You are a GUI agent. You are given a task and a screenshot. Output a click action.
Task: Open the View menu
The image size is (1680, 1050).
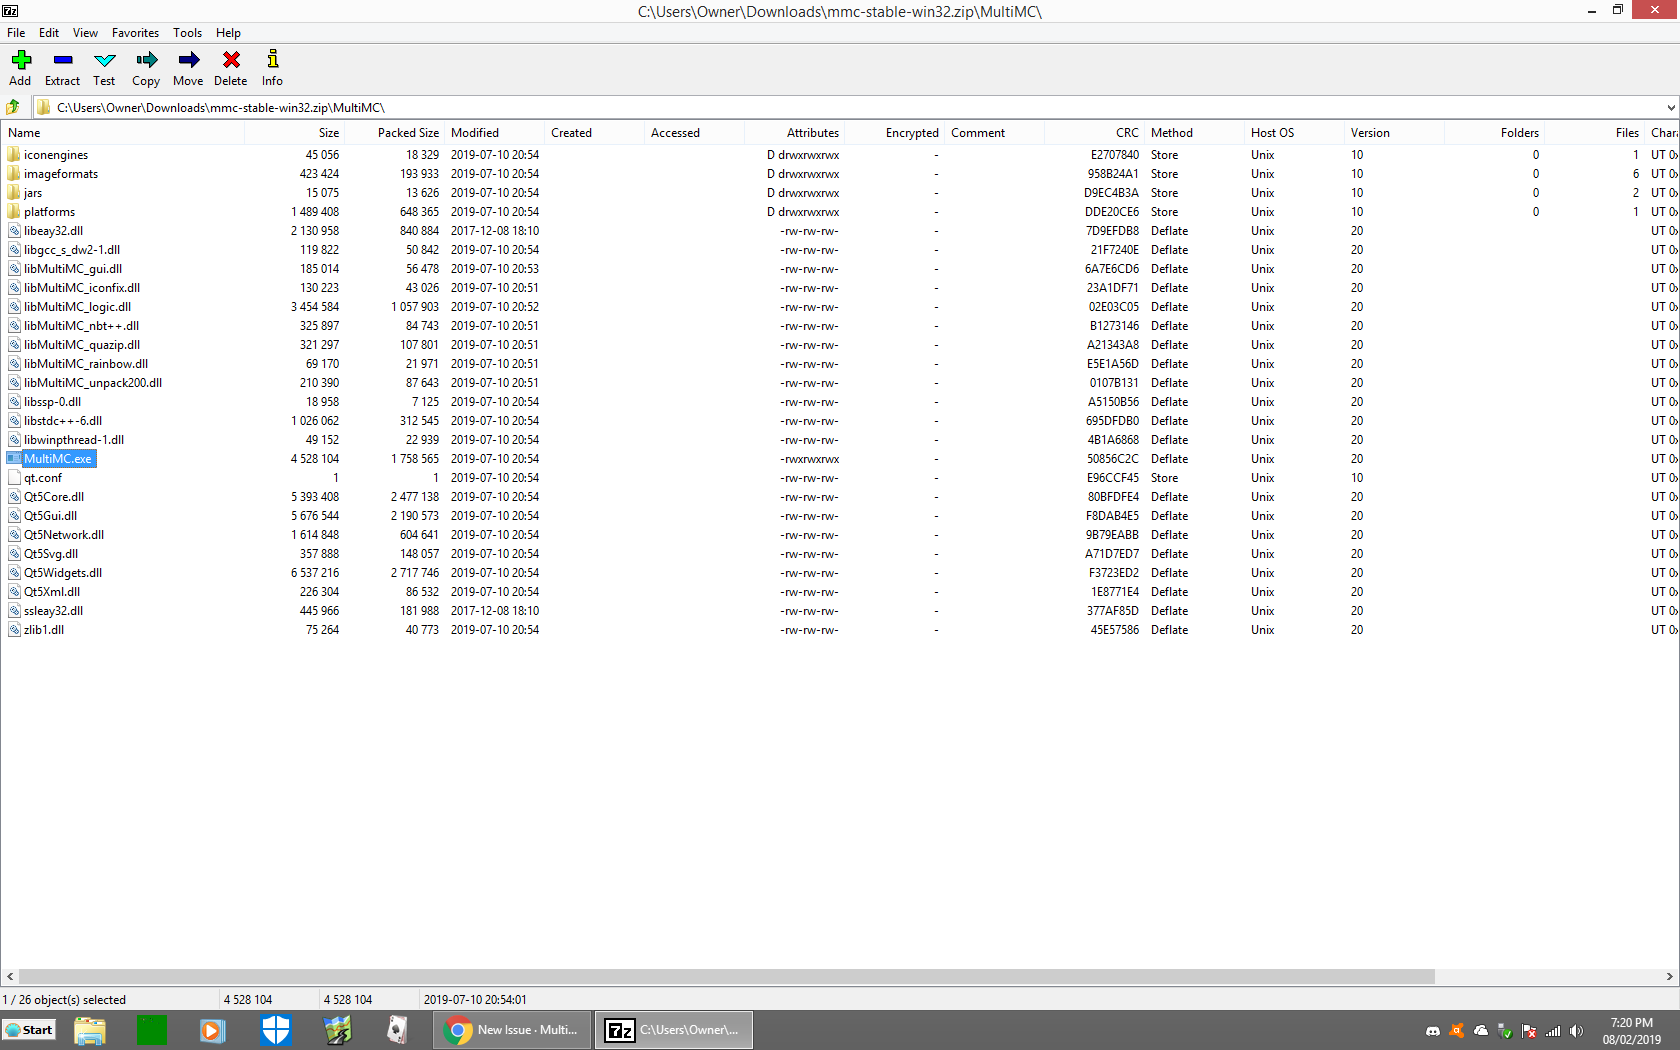coord(85,32)
